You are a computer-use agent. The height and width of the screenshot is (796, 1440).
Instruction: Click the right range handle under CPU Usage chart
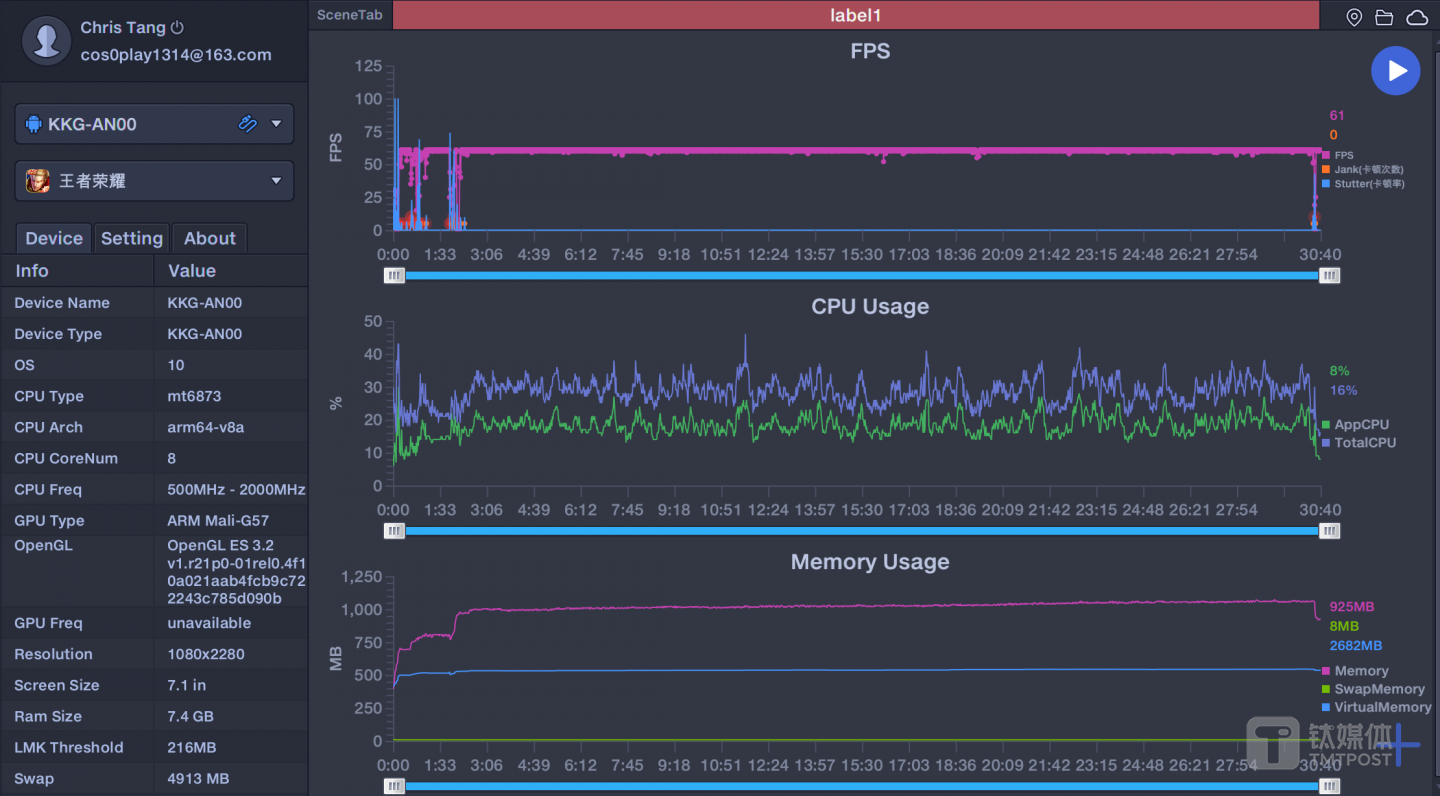pos(1329,531)
